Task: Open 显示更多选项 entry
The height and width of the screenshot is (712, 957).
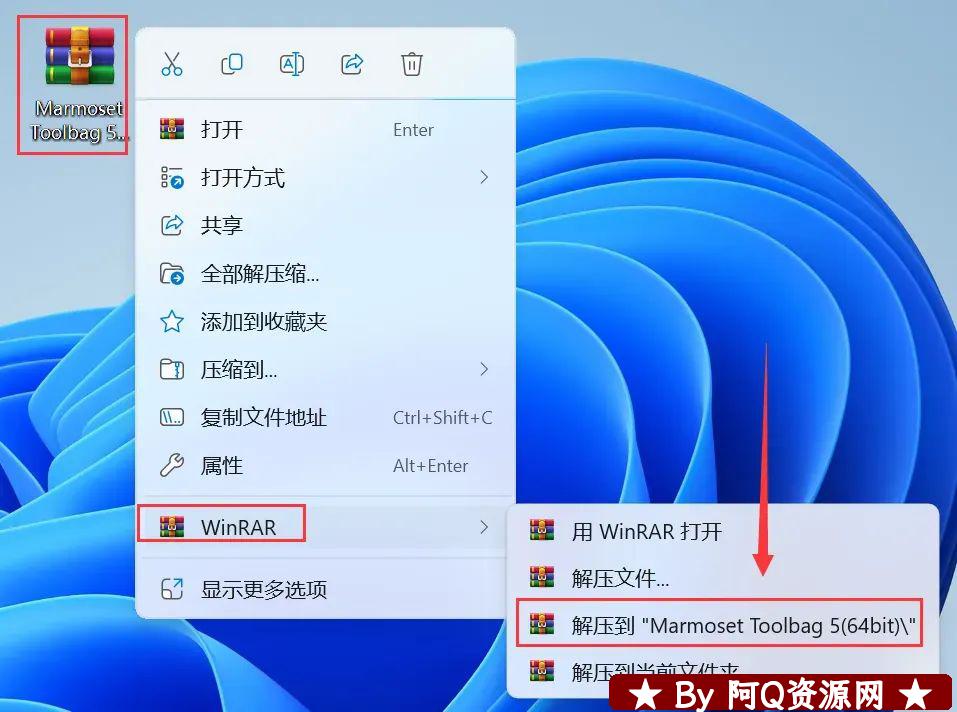Action: click(264, 589)
